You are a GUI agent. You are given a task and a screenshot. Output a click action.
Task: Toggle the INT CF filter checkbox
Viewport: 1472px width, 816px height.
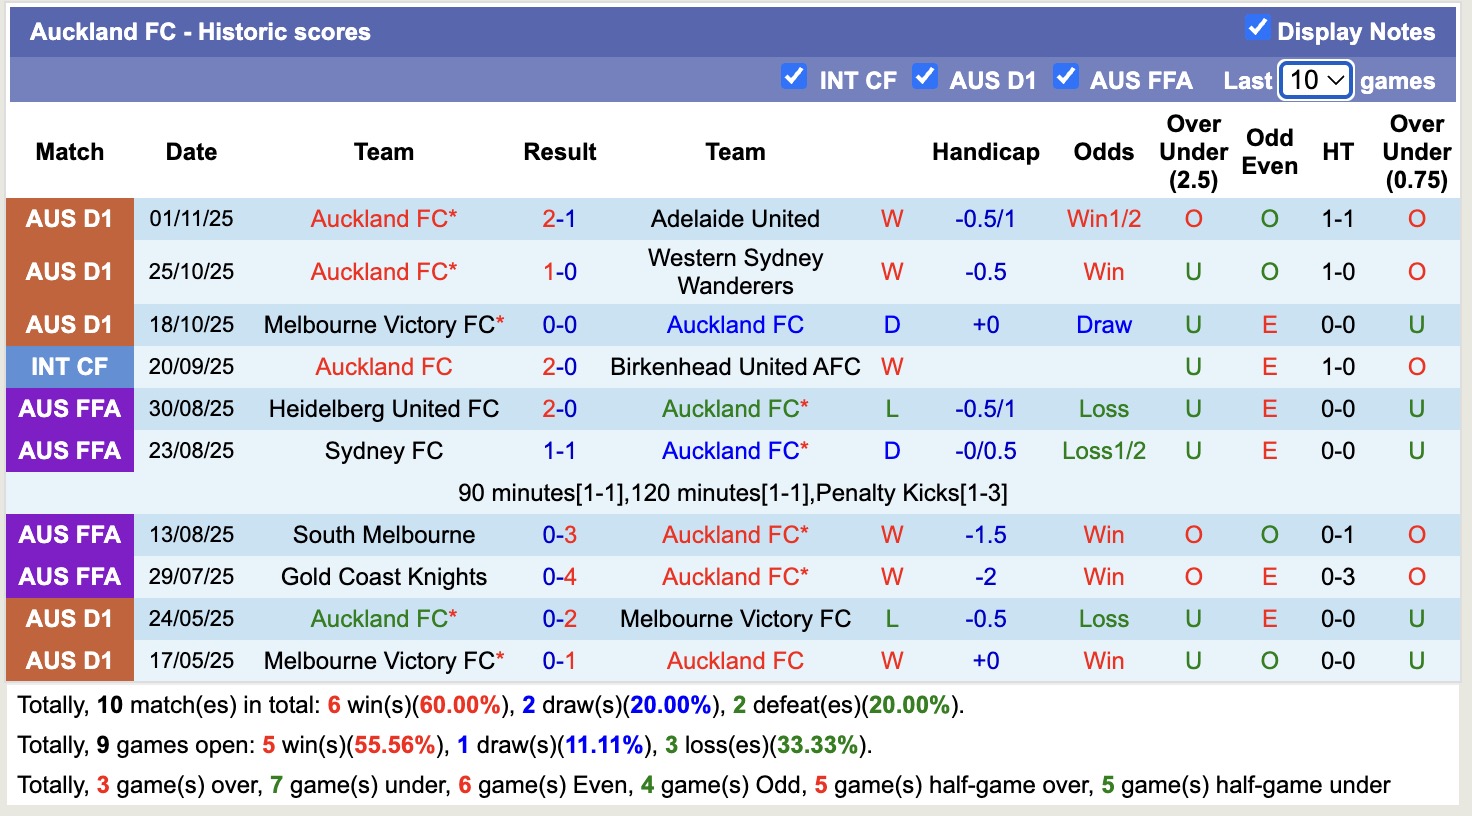pyautogui.click(x=794, y=77)
